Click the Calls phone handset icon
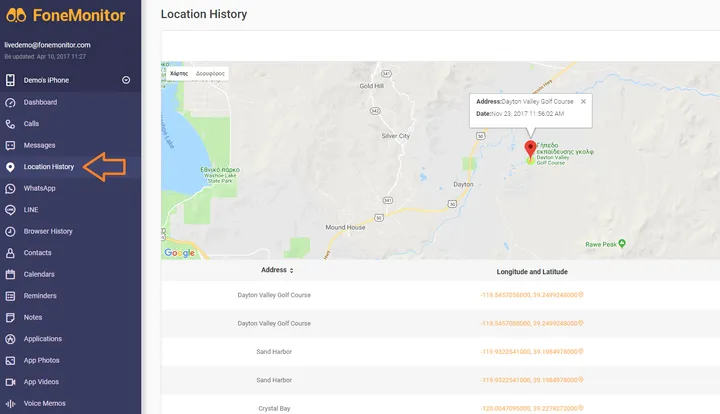 pos(10,124)
